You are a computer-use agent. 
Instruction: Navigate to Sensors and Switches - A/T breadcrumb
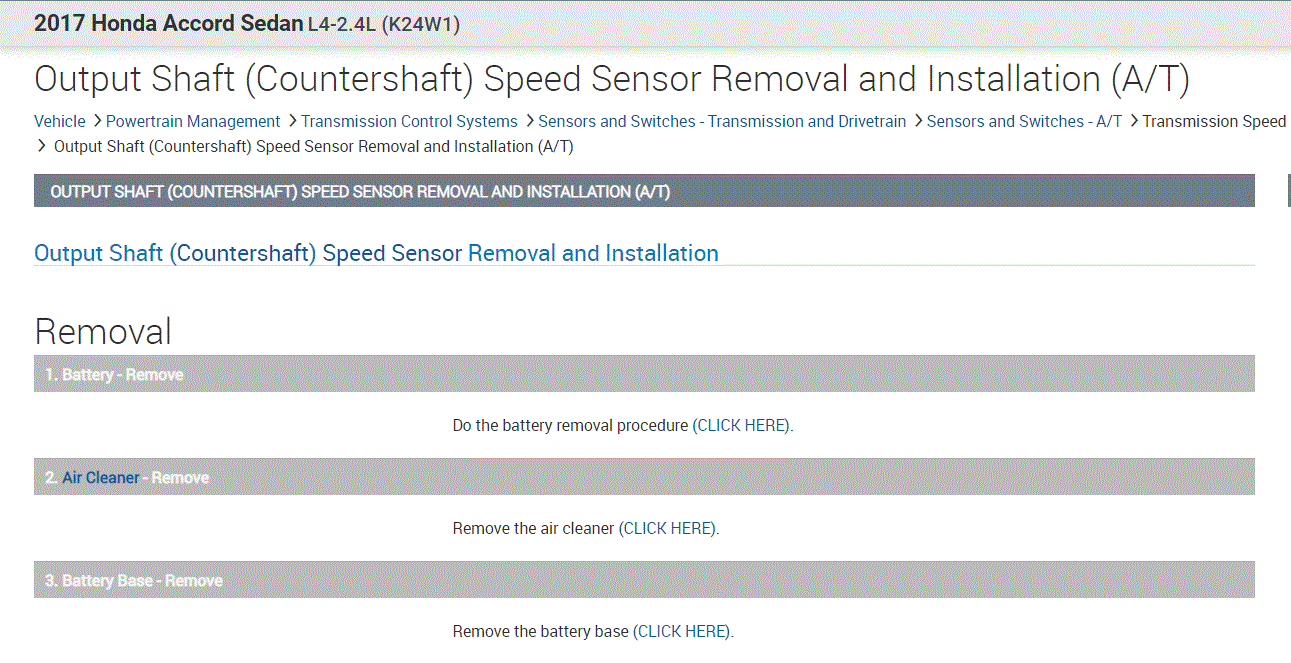tap(1024, 121)
